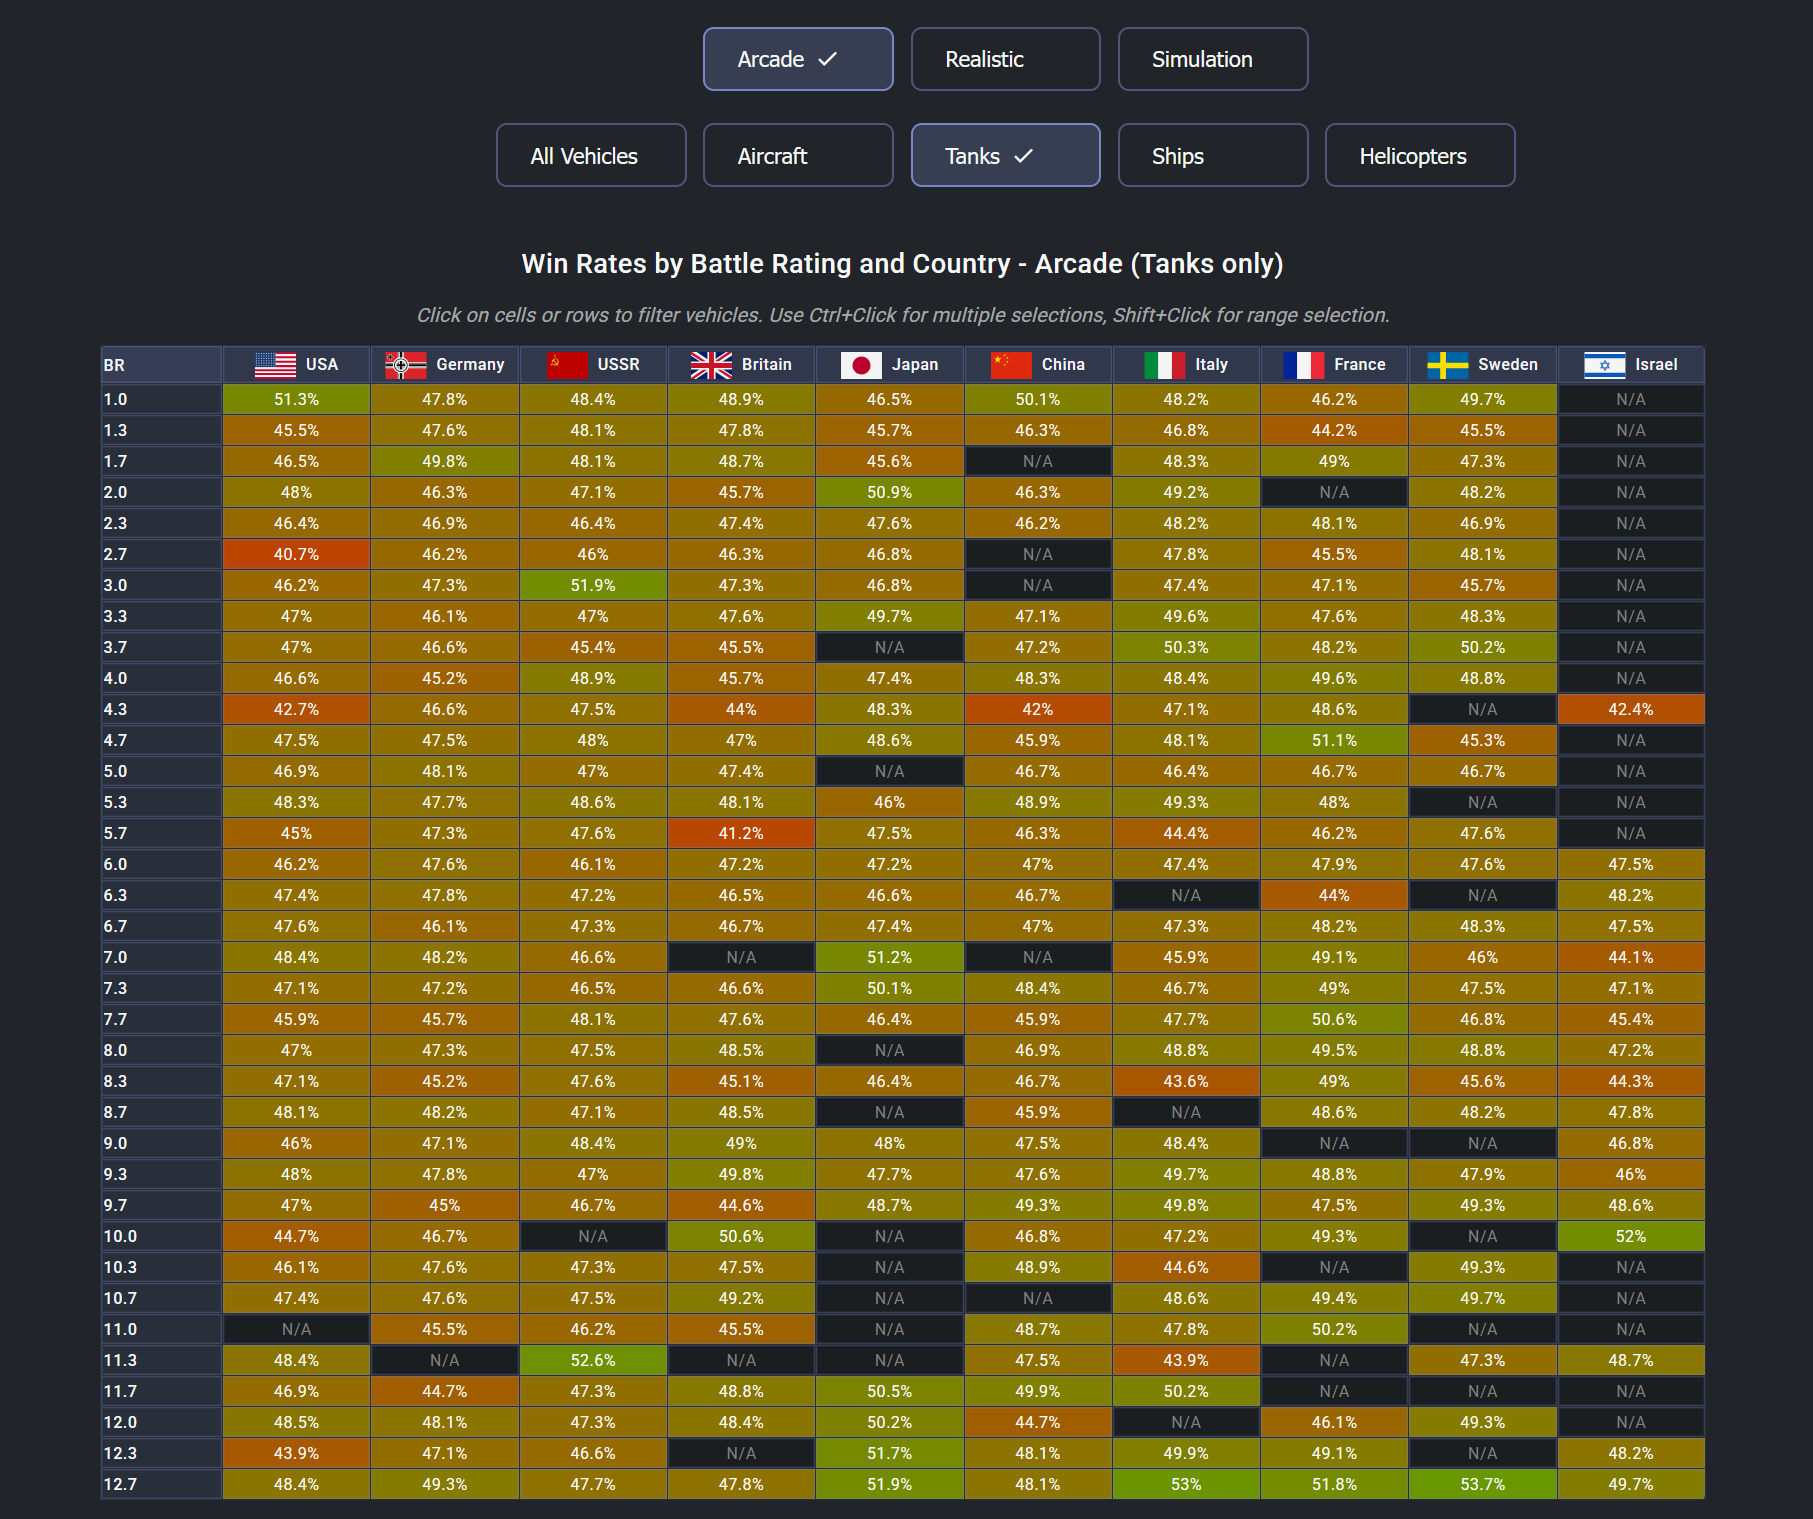Select the 1.0 battle rating row label
Screen dimensions: 1813x1519
[160, 399]
